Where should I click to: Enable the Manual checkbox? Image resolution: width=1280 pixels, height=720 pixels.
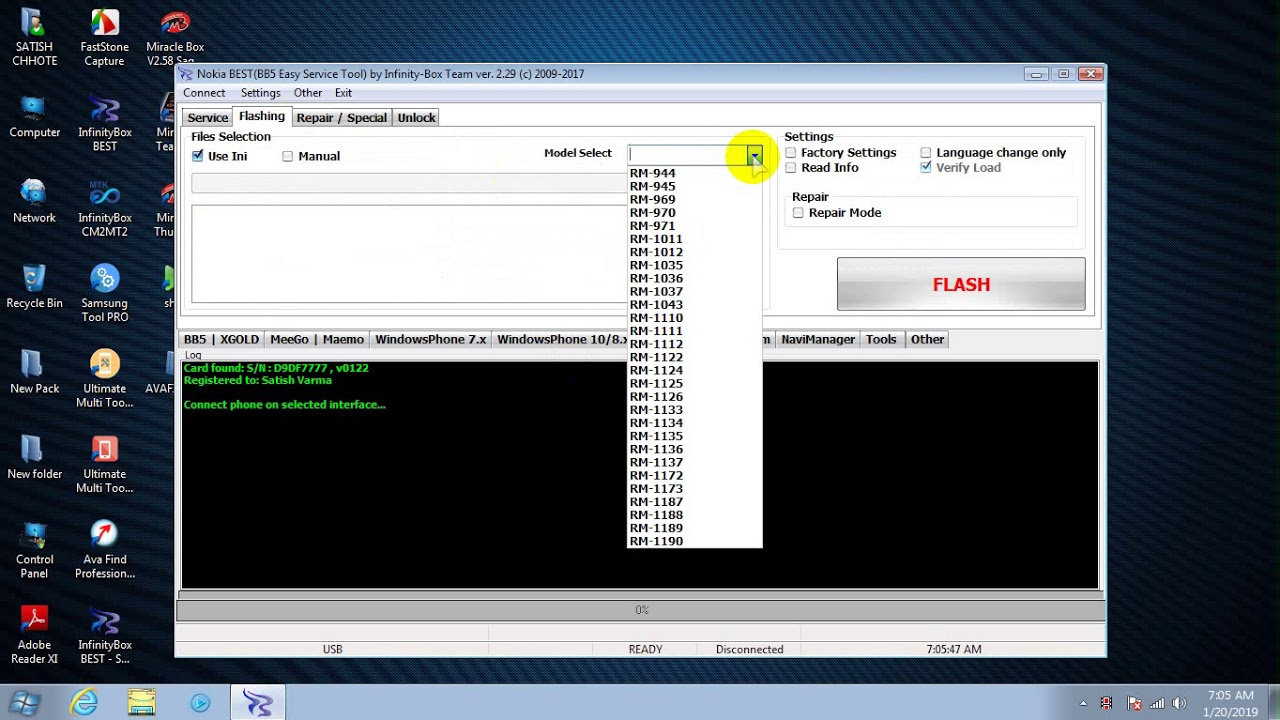coord(288,156)
